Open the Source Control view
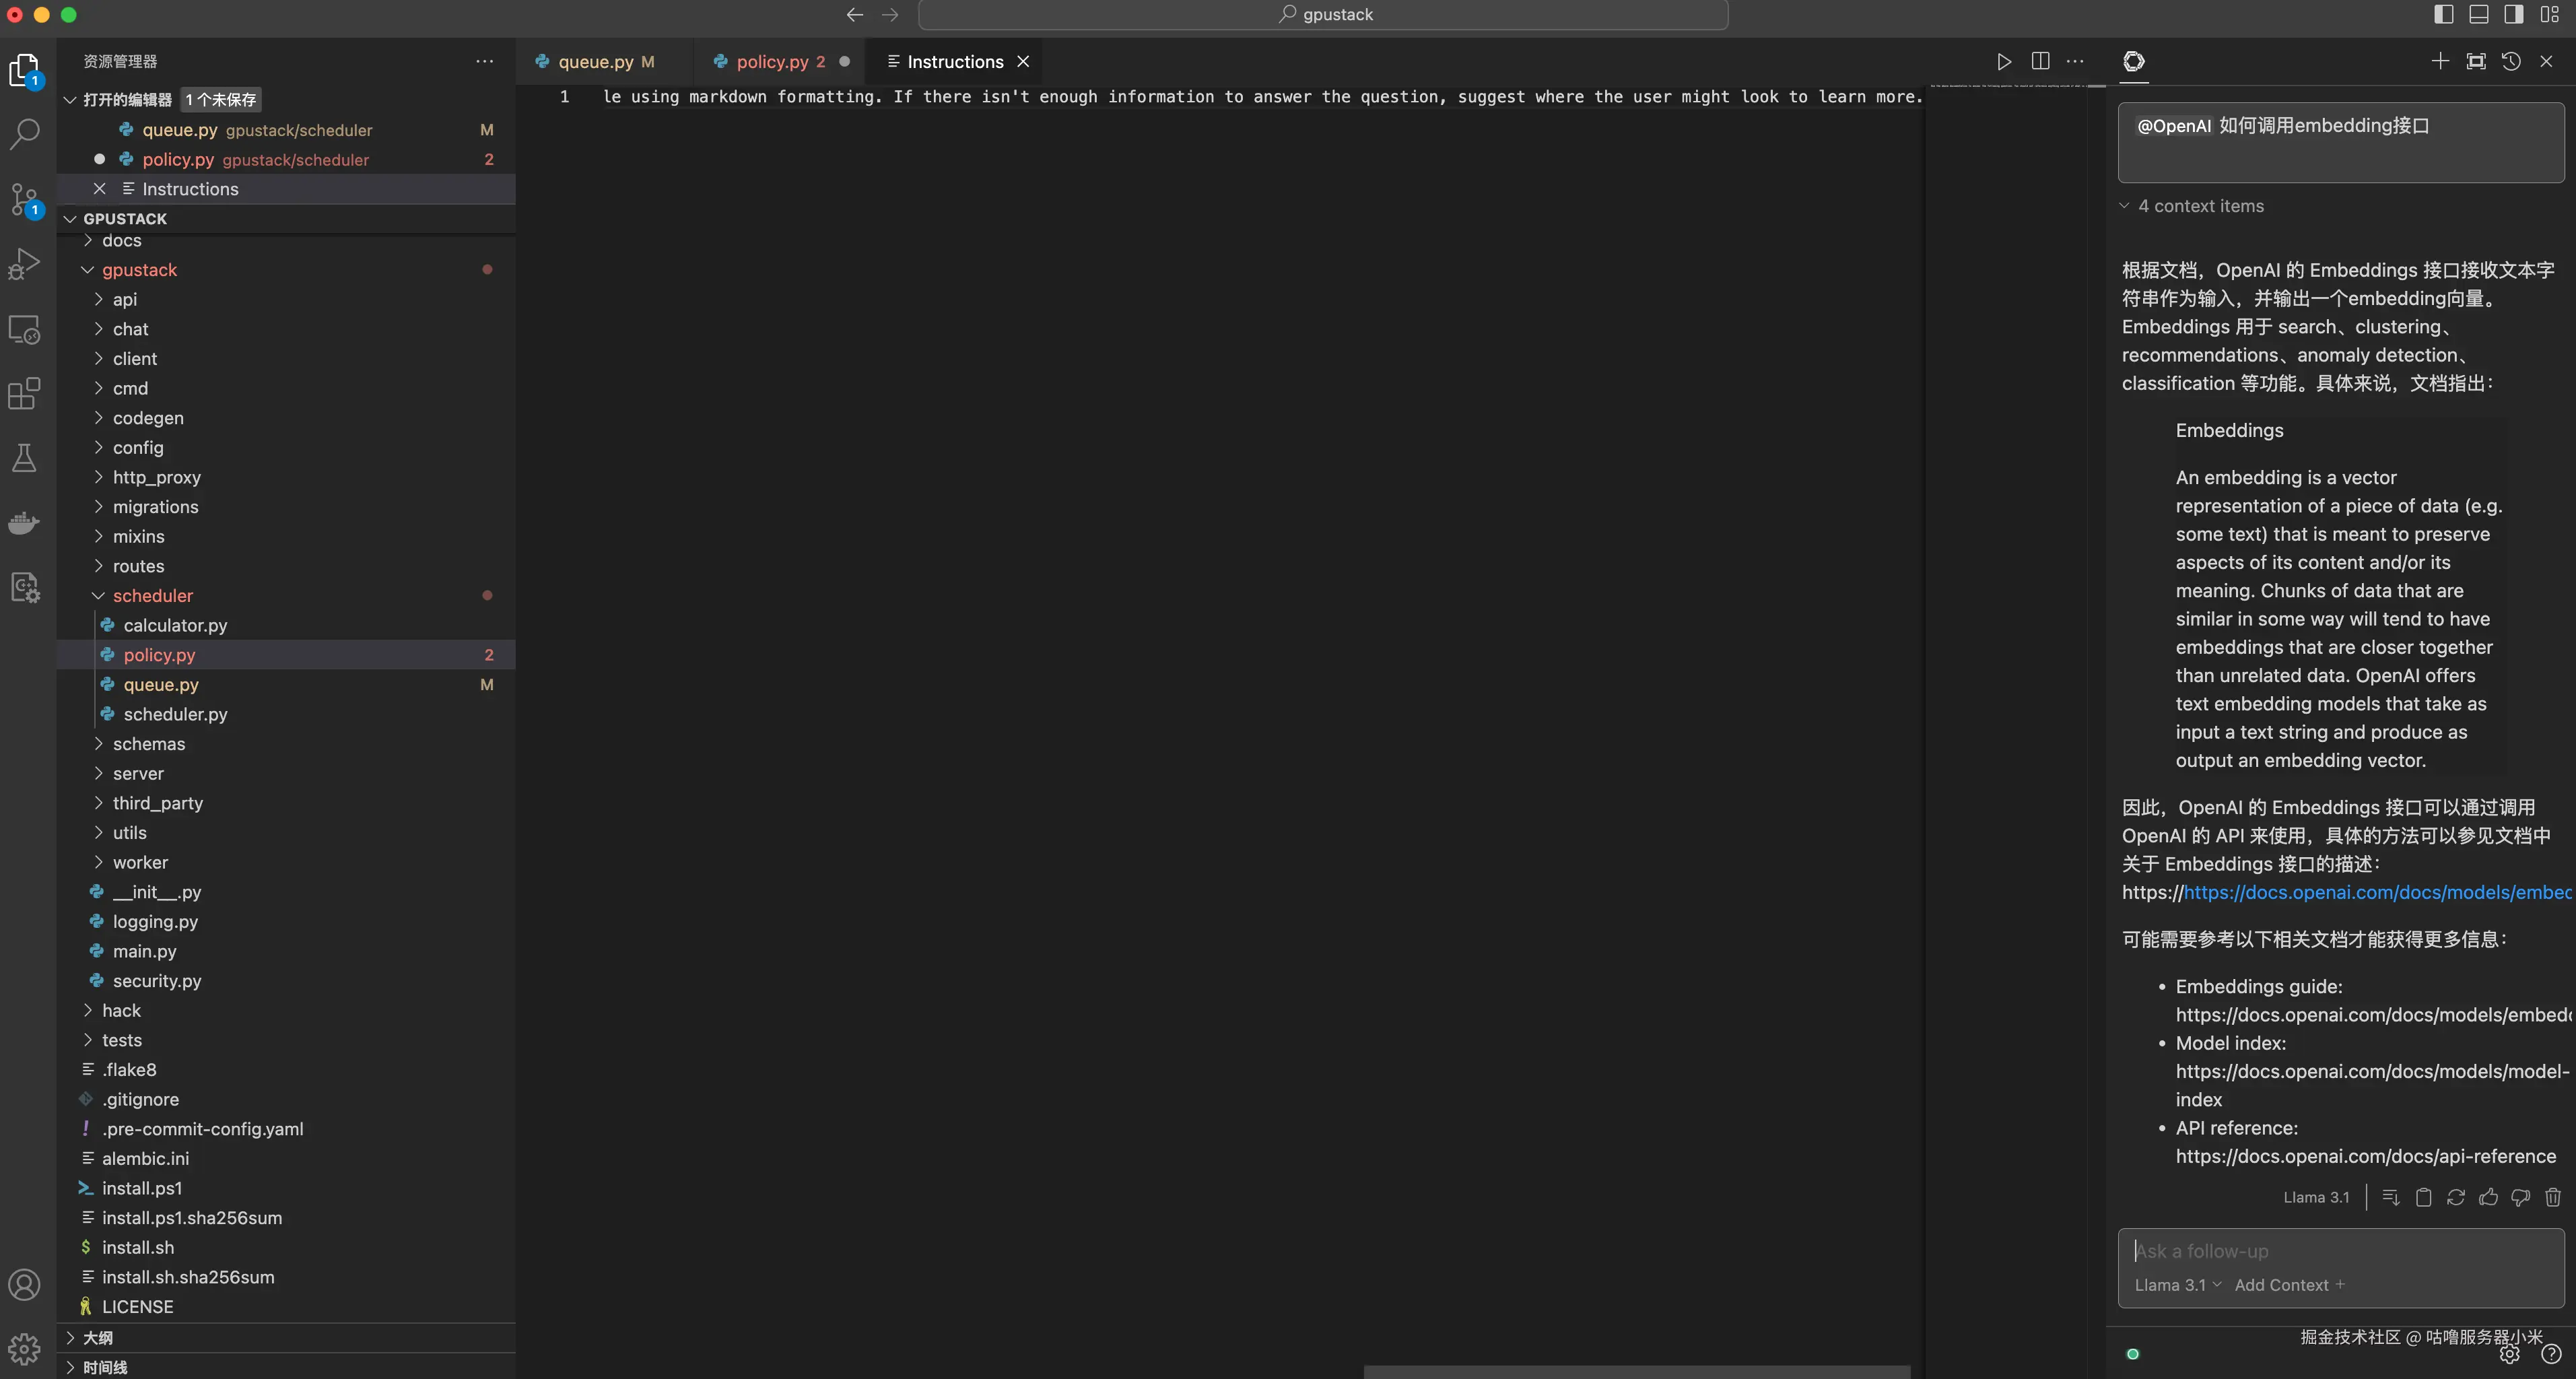The image size is (2576, 1379). [x=24, y=198]
